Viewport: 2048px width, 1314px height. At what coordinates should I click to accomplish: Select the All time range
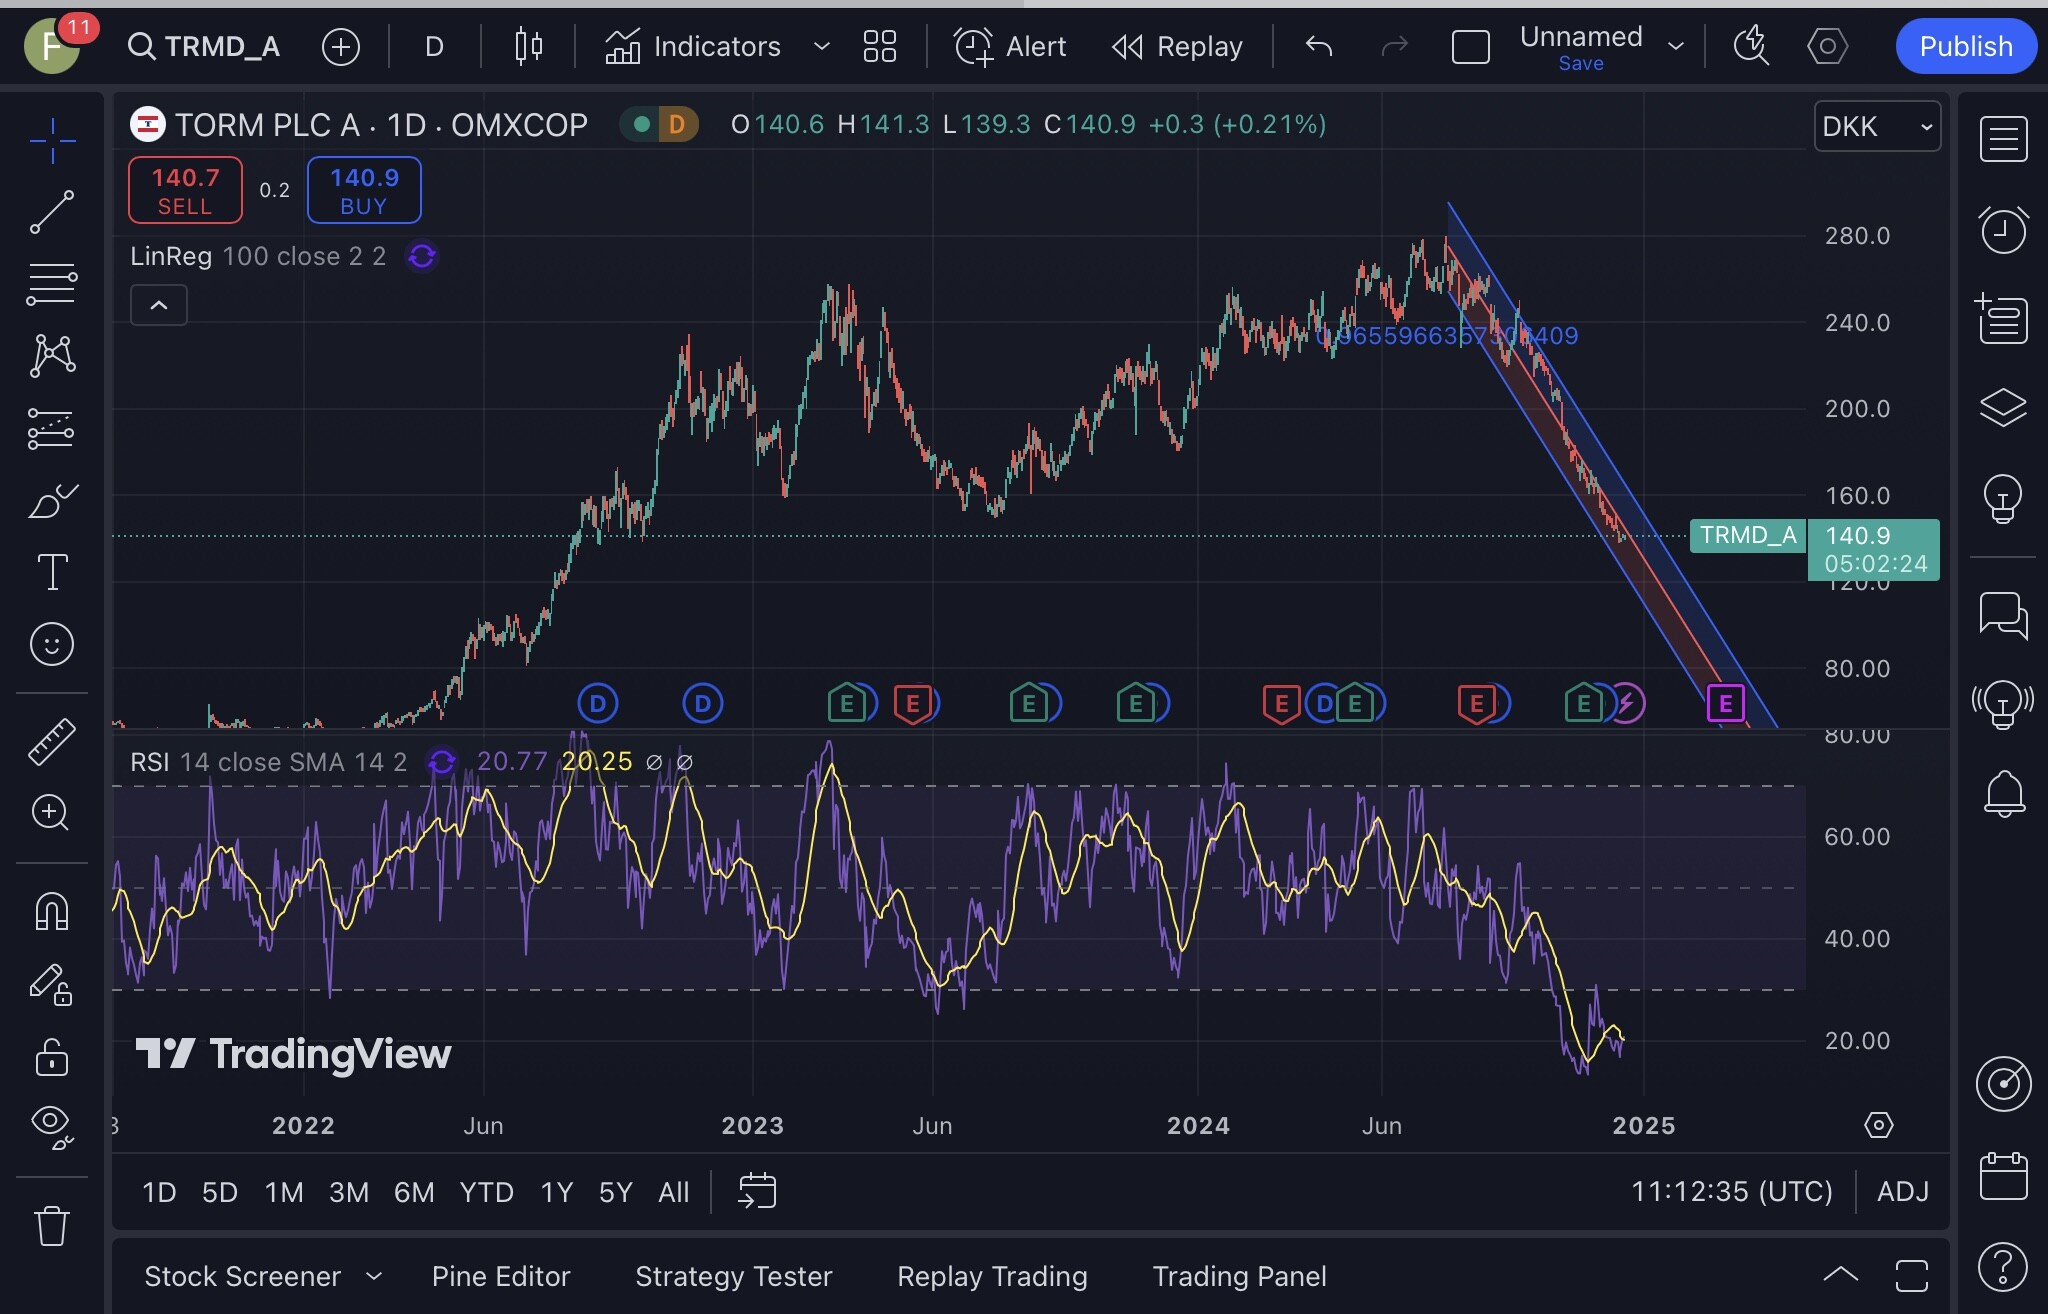coord(673,1192)
